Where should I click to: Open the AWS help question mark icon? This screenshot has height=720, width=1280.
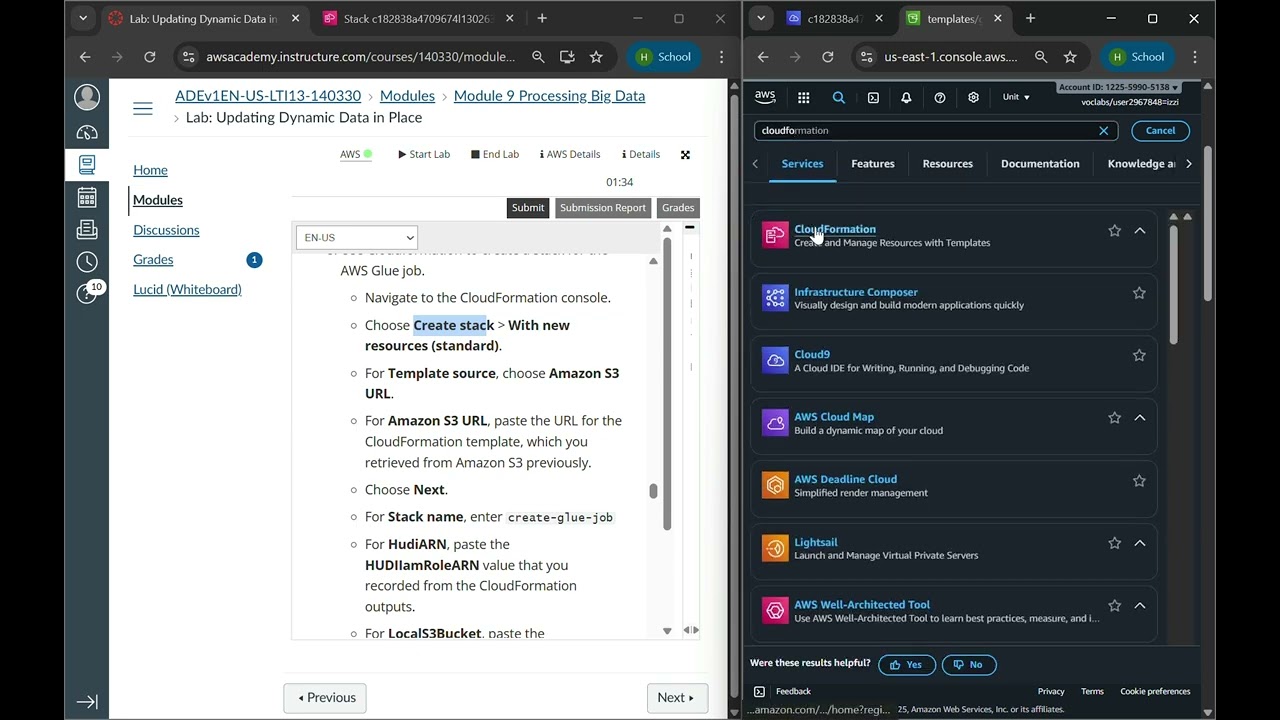[940, 97]
